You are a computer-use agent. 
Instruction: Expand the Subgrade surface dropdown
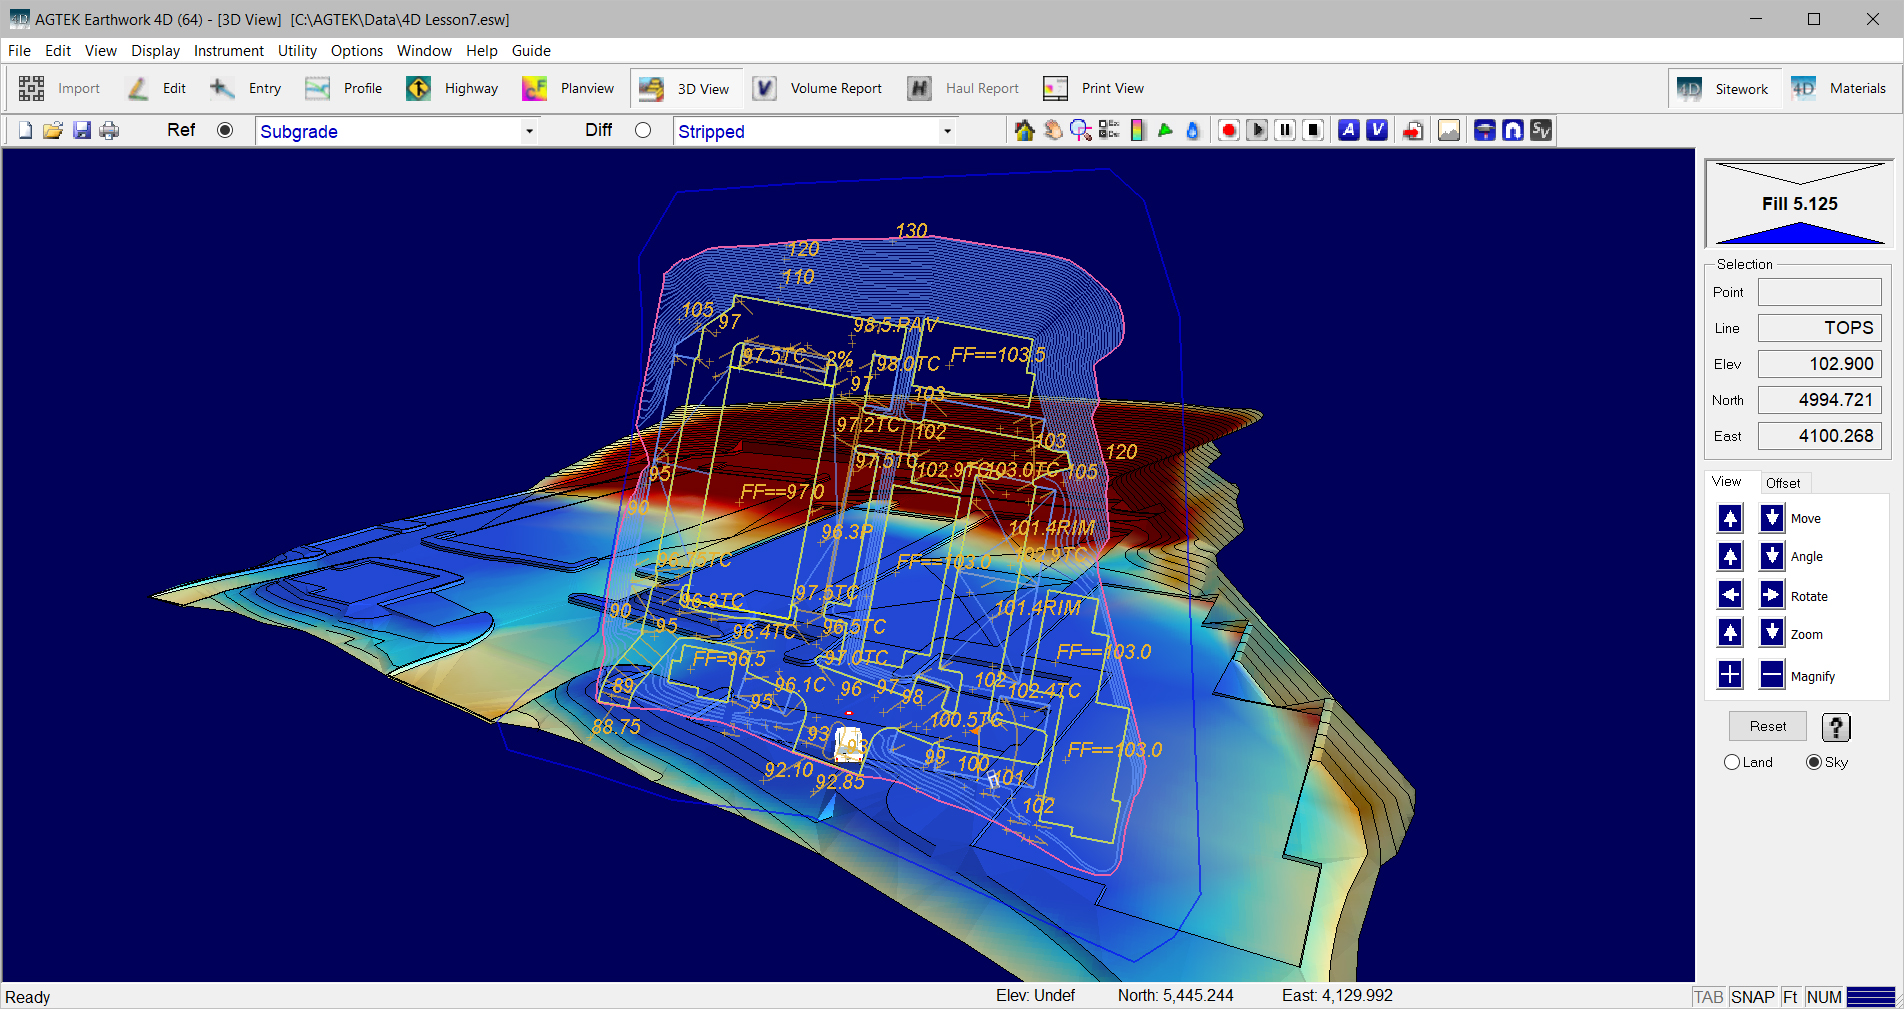tap(529, 131)
